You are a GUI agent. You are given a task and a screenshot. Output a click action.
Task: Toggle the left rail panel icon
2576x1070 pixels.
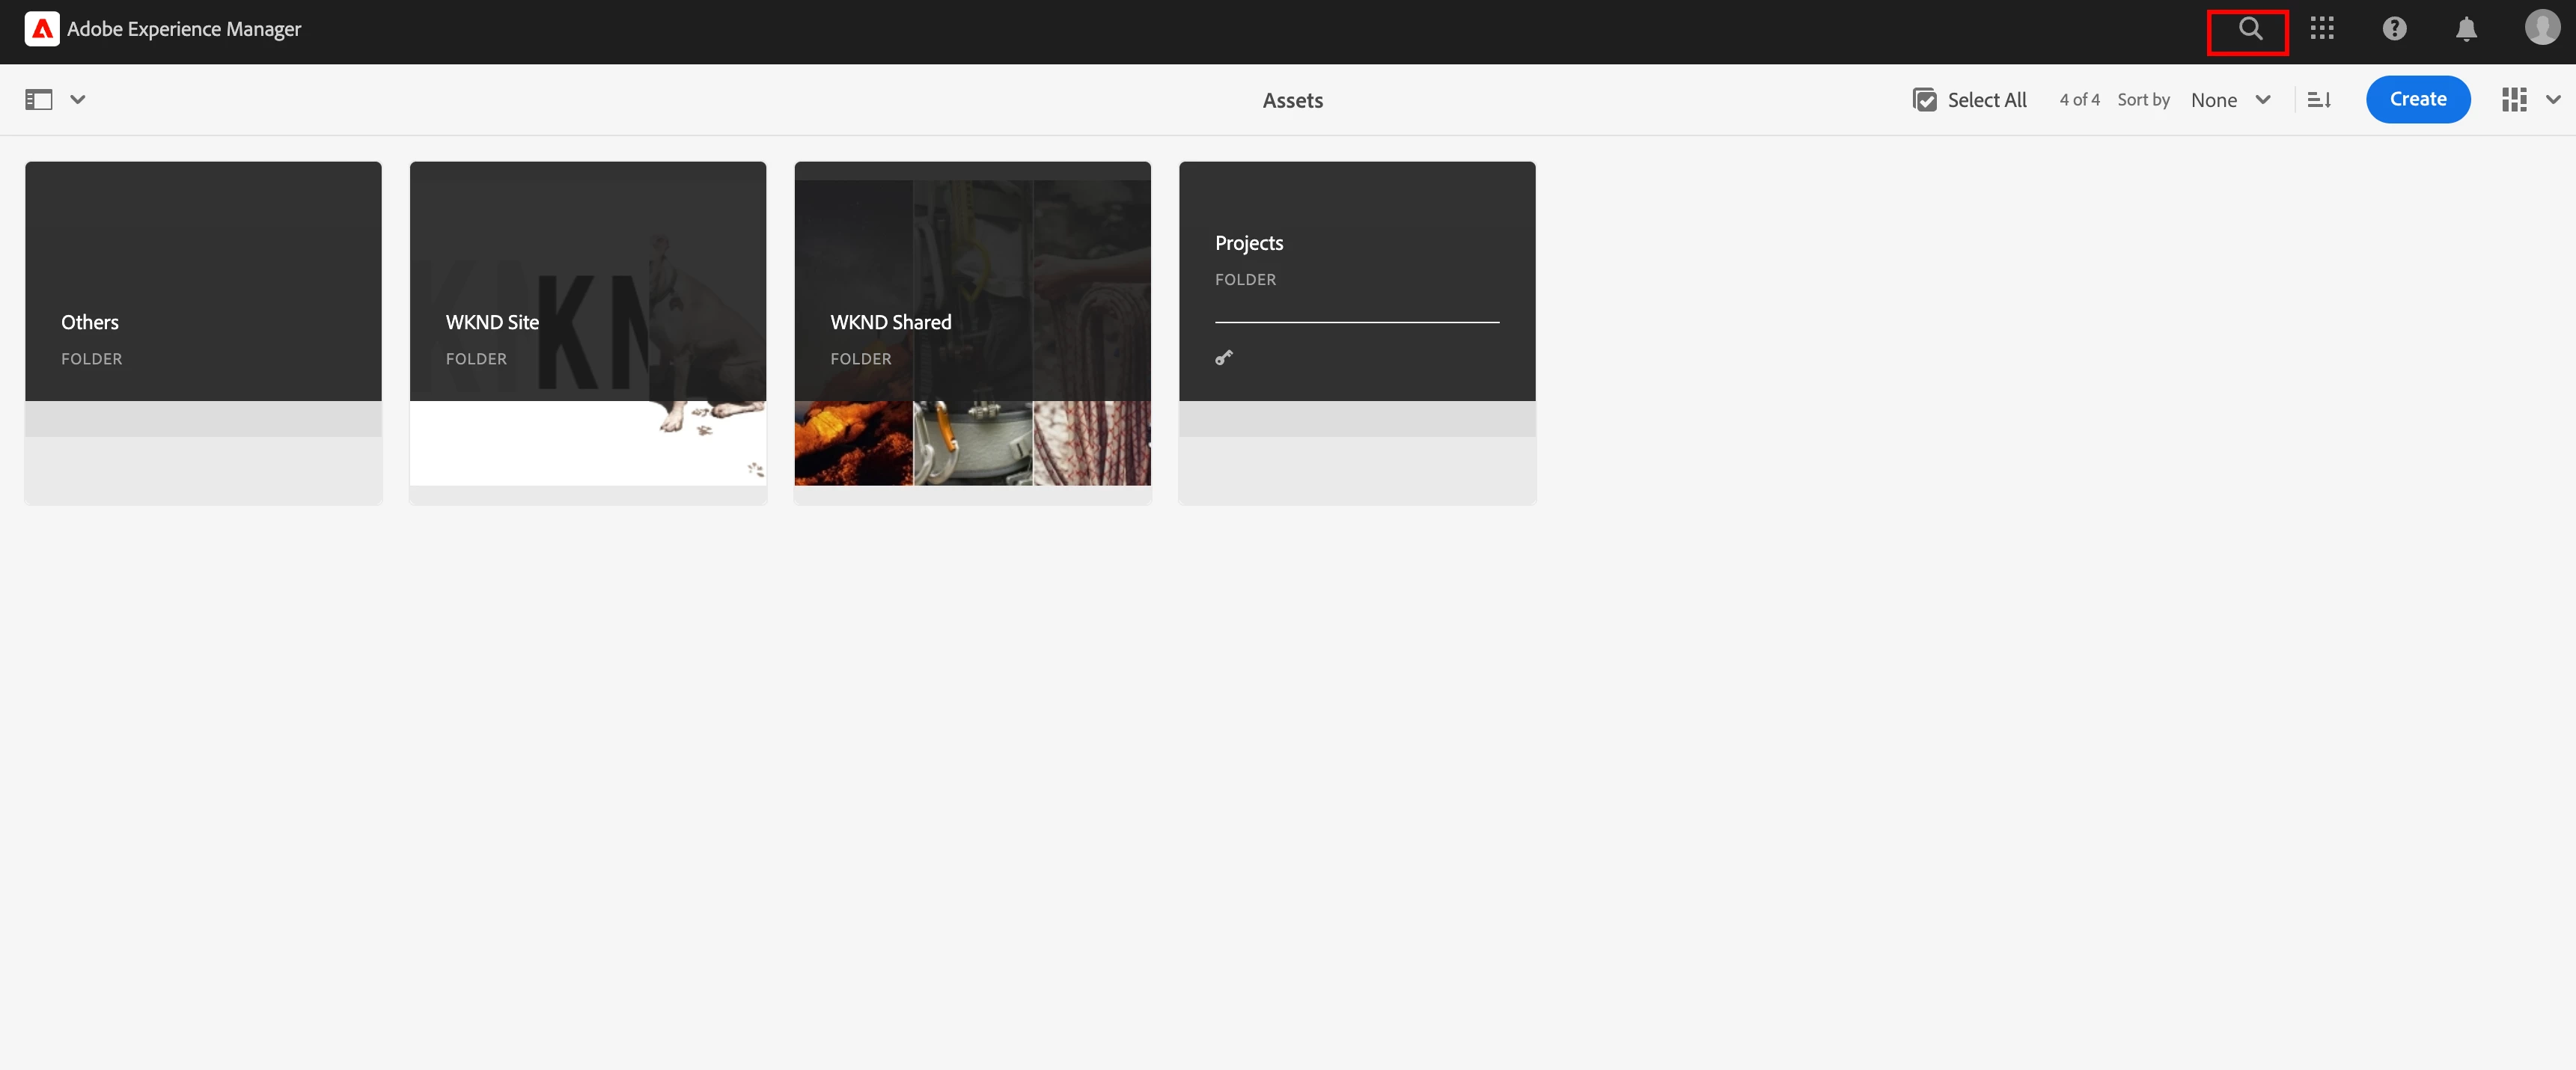[x=38, y=100]
